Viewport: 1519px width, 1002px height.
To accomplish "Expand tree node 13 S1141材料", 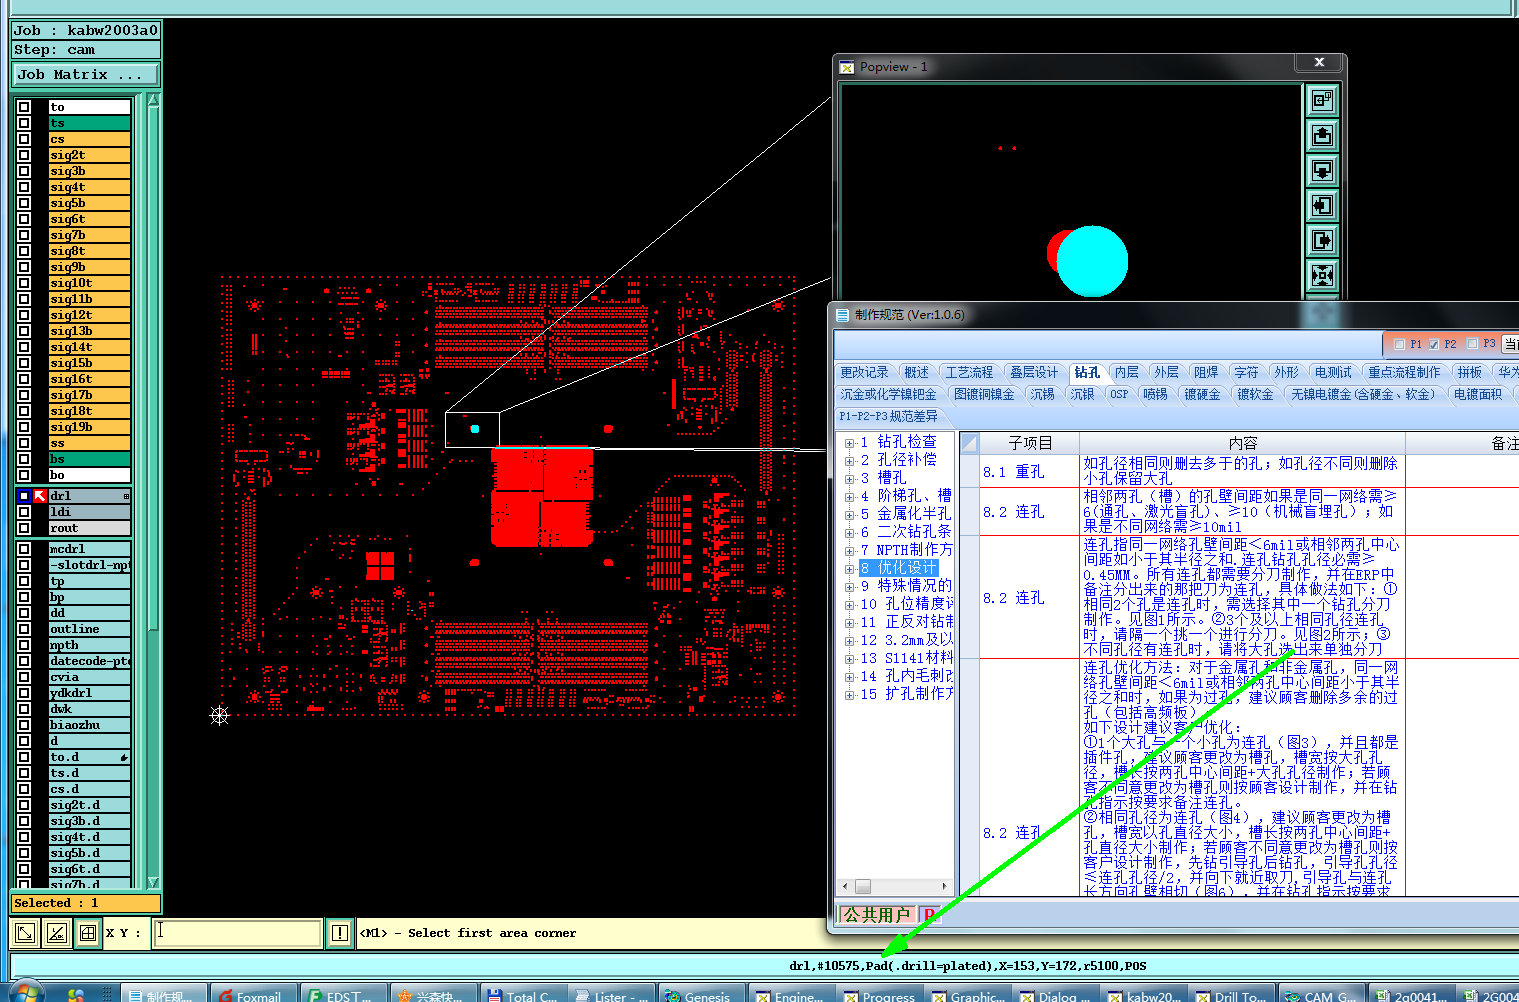I will pos(849,658).
